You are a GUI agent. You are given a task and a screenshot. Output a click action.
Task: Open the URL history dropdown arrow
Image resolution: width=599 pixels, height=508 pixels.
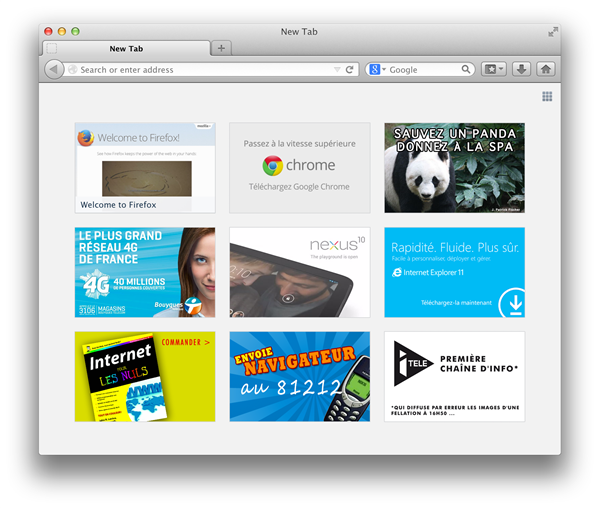coord(337,70)
